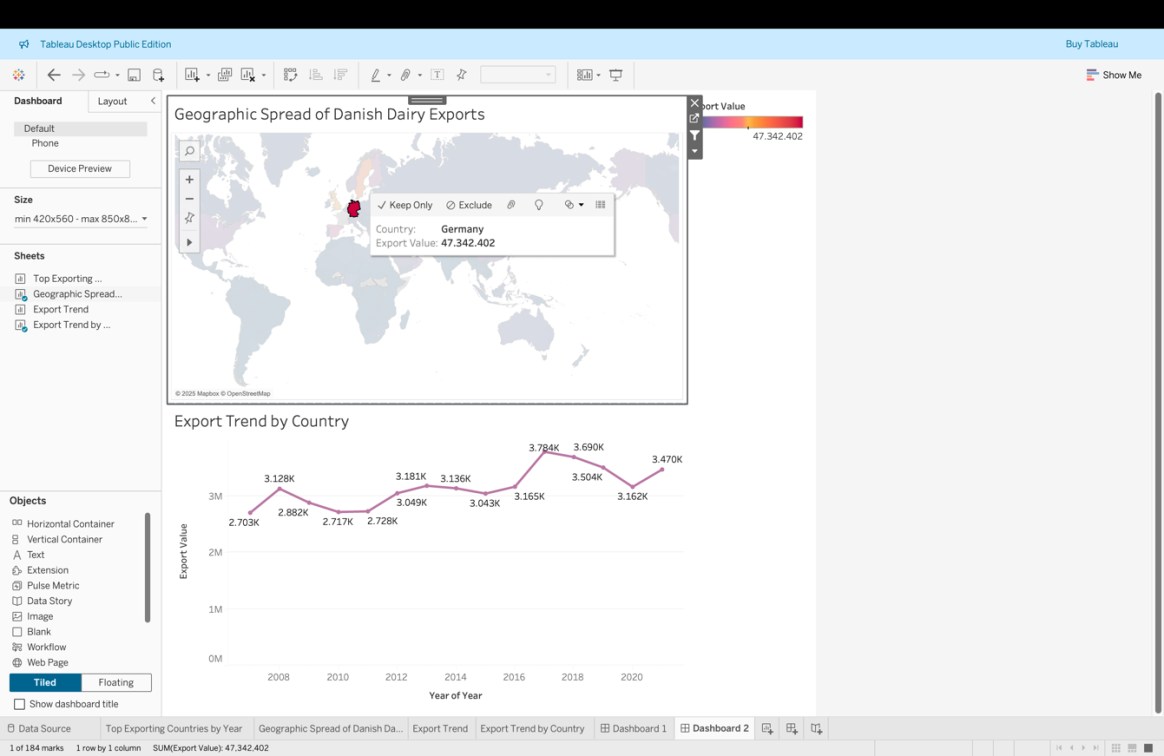1164x756 pixels.
Task: Click the new worksheet chart icon
Action: 192,75
